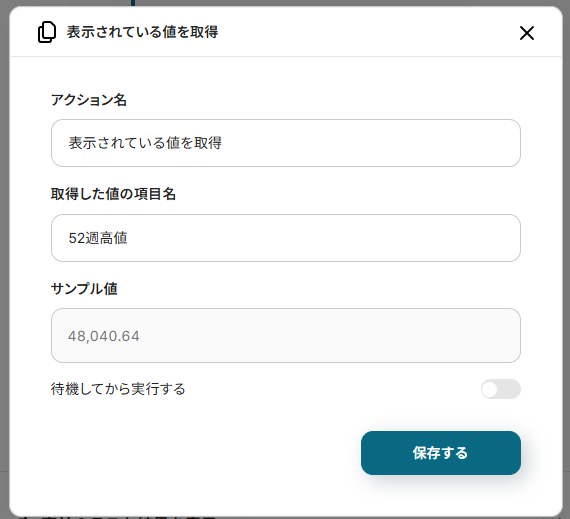The image size is (570, 519).
Task: Click the teal vertical bar behind the dialog
Action: coord(133,3)
